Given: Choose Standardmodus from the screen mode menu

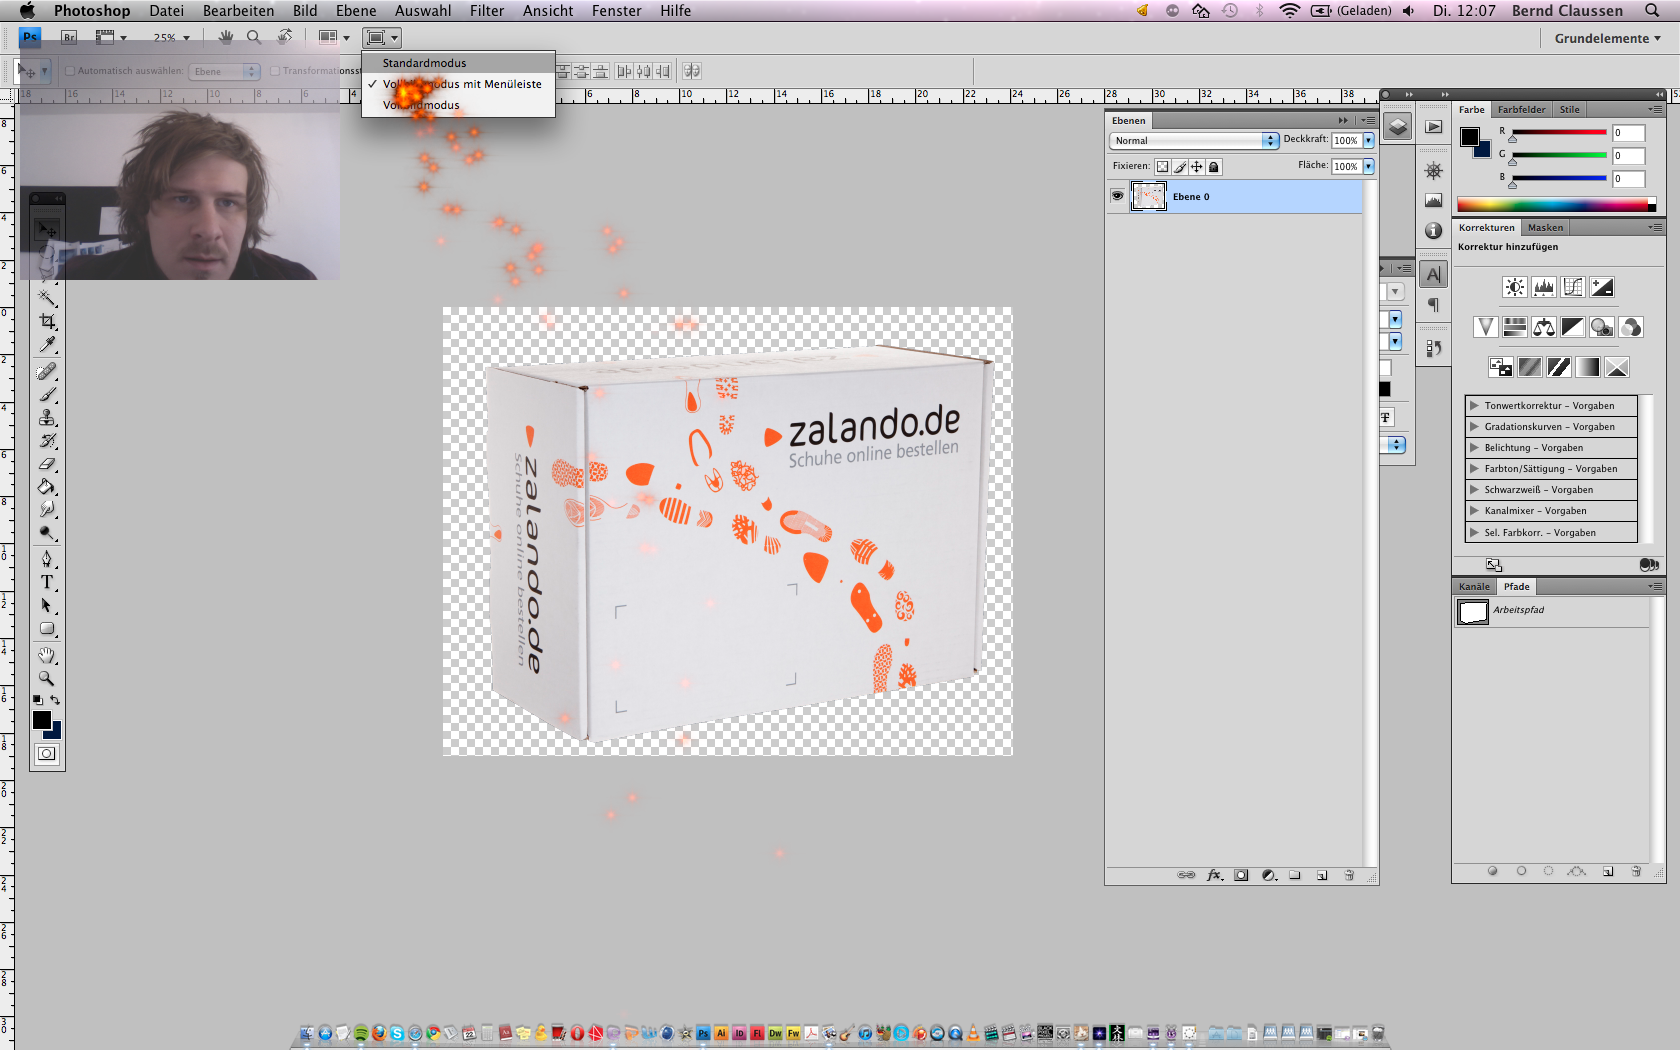Looking at the screenshot, I should pyautogui.click(x=424, y=63).
